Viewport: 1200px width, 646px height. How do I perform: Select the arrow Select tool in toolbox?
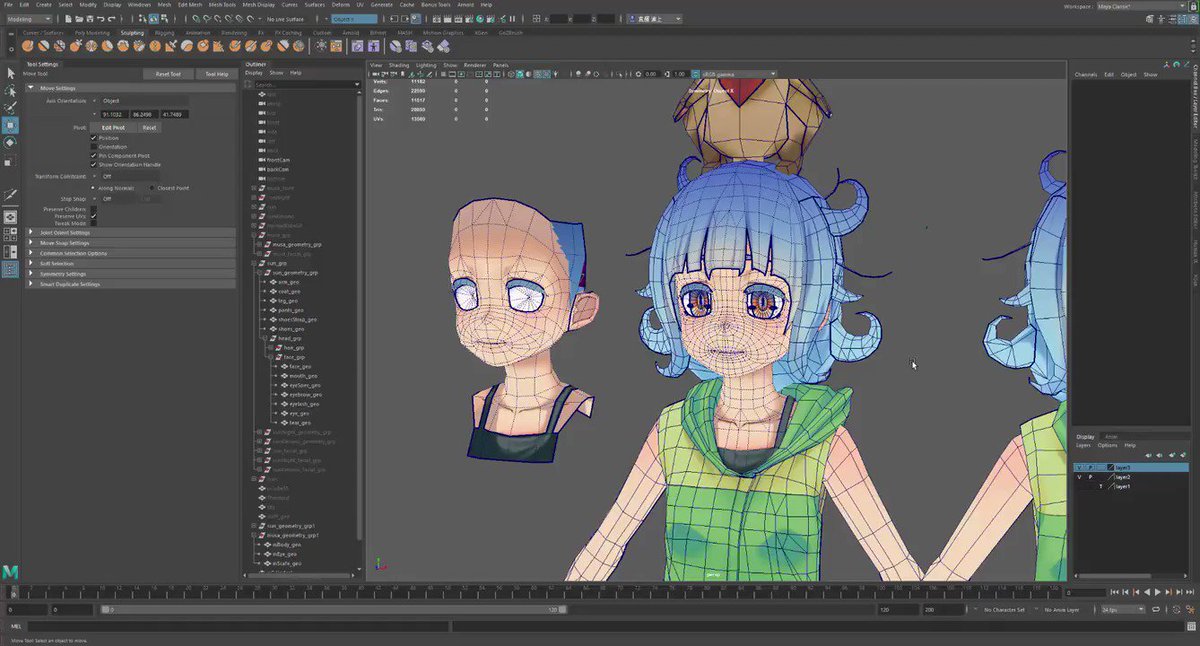point(10,73)
